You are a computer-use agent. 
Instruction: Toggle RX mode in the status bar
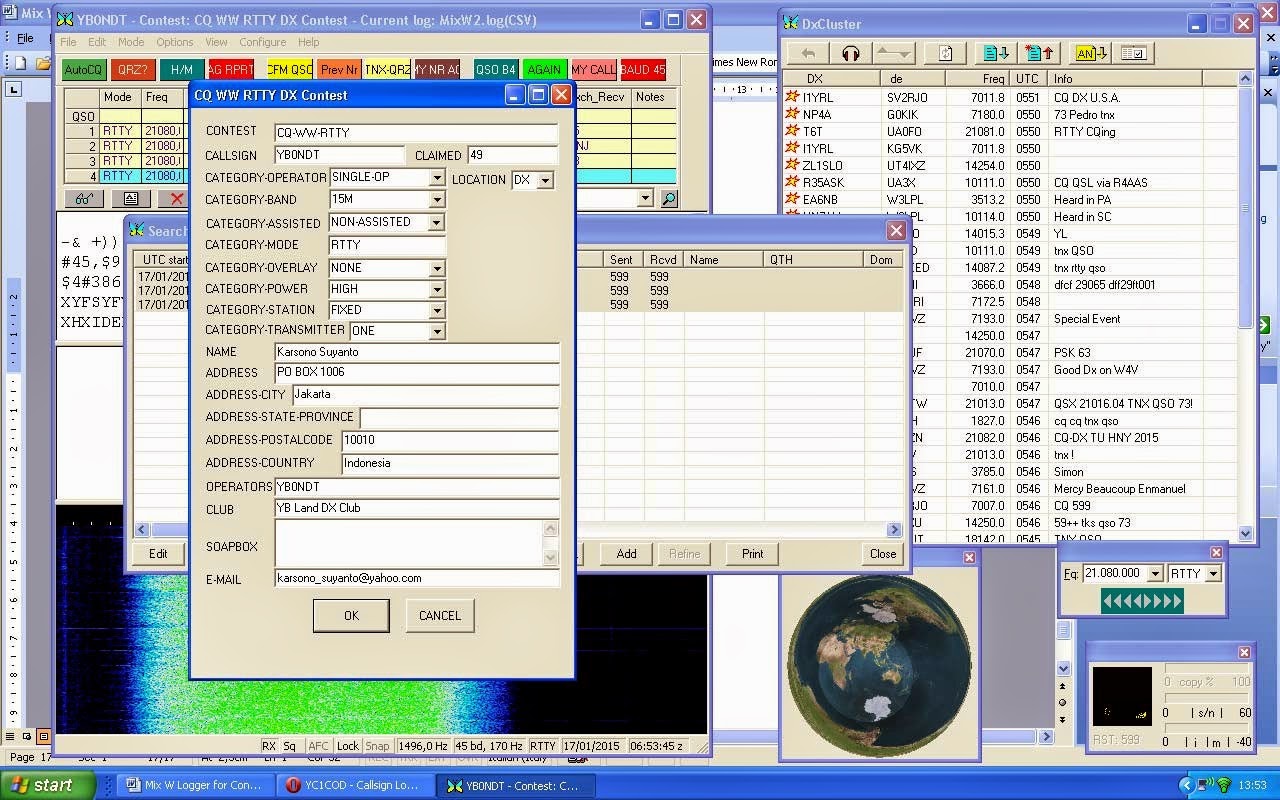pos(269,746)
